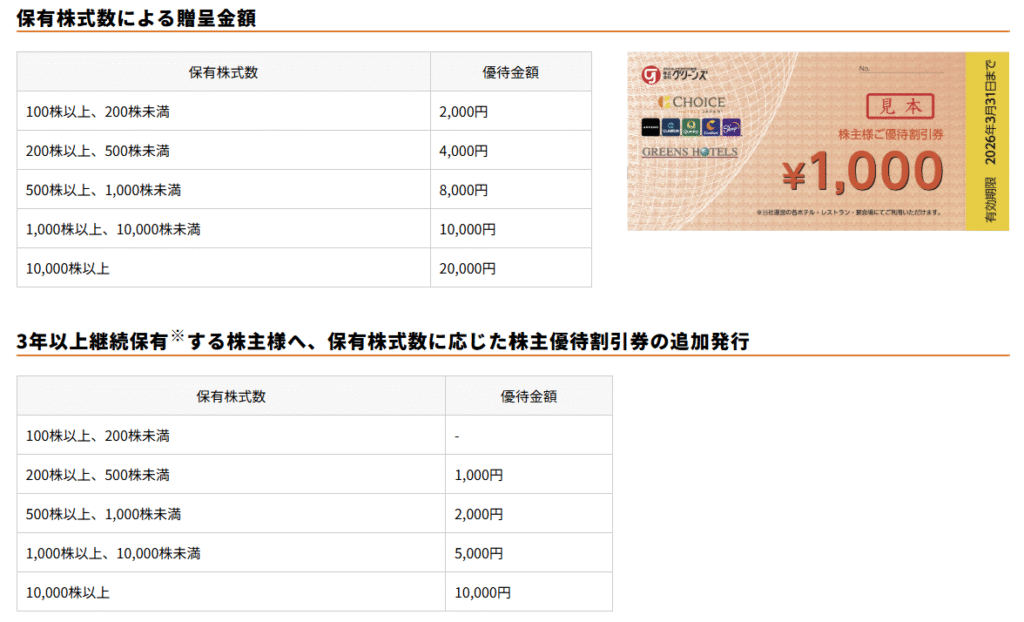Image resolution: width=1024 pixels, height=622 pixels.
Task: Select the 20,000円 cell in first table
Action: coord(467,268)
